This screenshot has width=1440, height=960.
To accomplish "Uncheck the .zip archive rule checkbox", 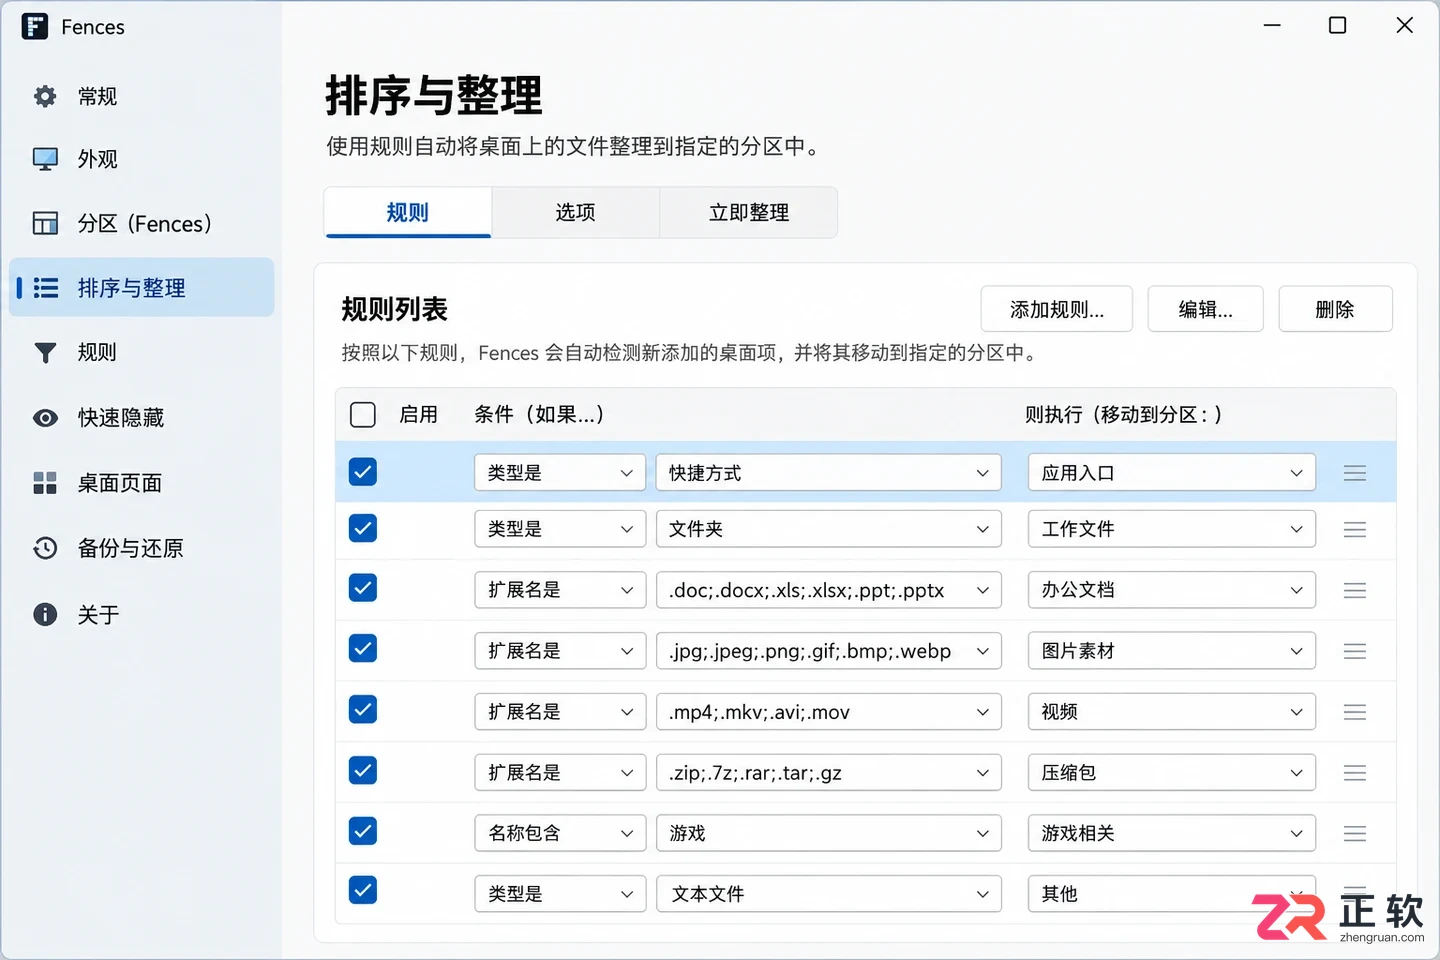I will (363, 771).
